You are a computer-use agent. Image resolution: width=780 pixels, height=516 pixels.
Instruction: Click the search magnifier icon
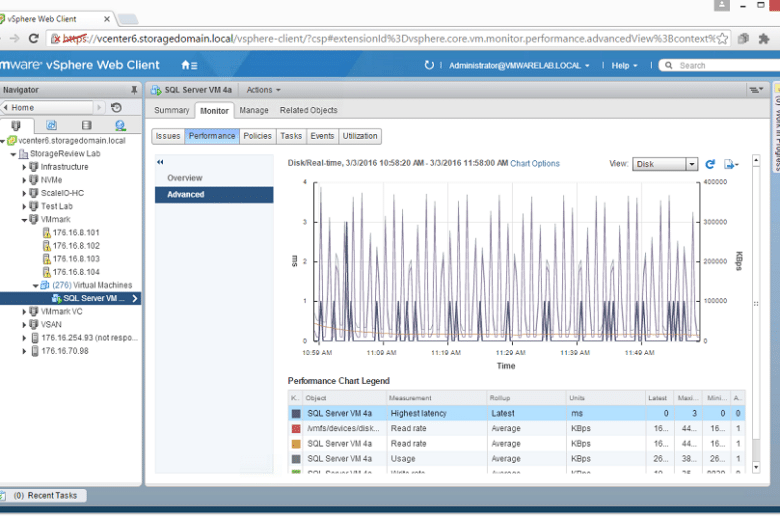[x=669, y=65]
